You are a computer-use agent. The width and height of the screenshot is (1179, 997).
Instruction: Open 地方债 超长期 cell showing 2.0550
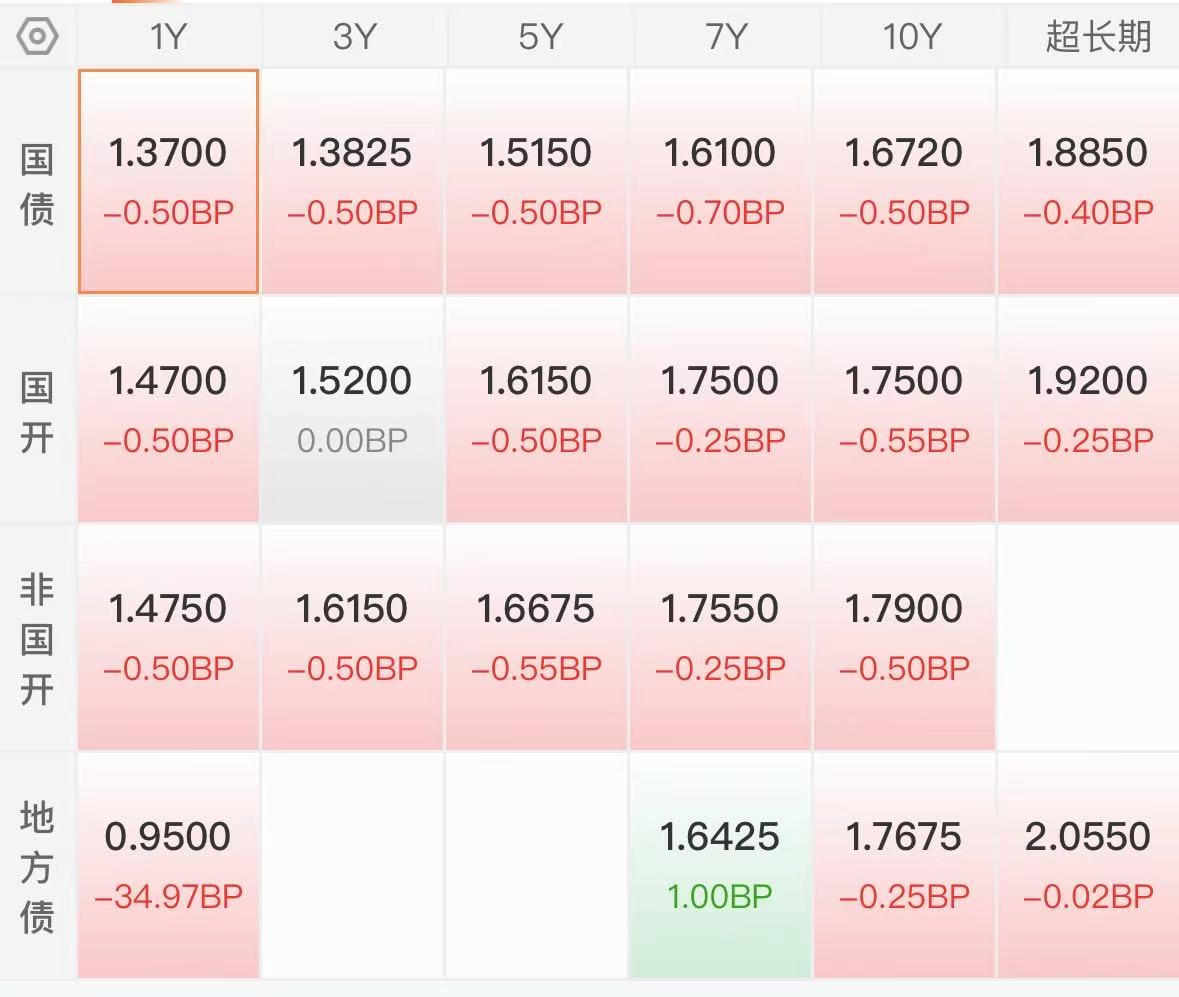[x=1089, y=865]
